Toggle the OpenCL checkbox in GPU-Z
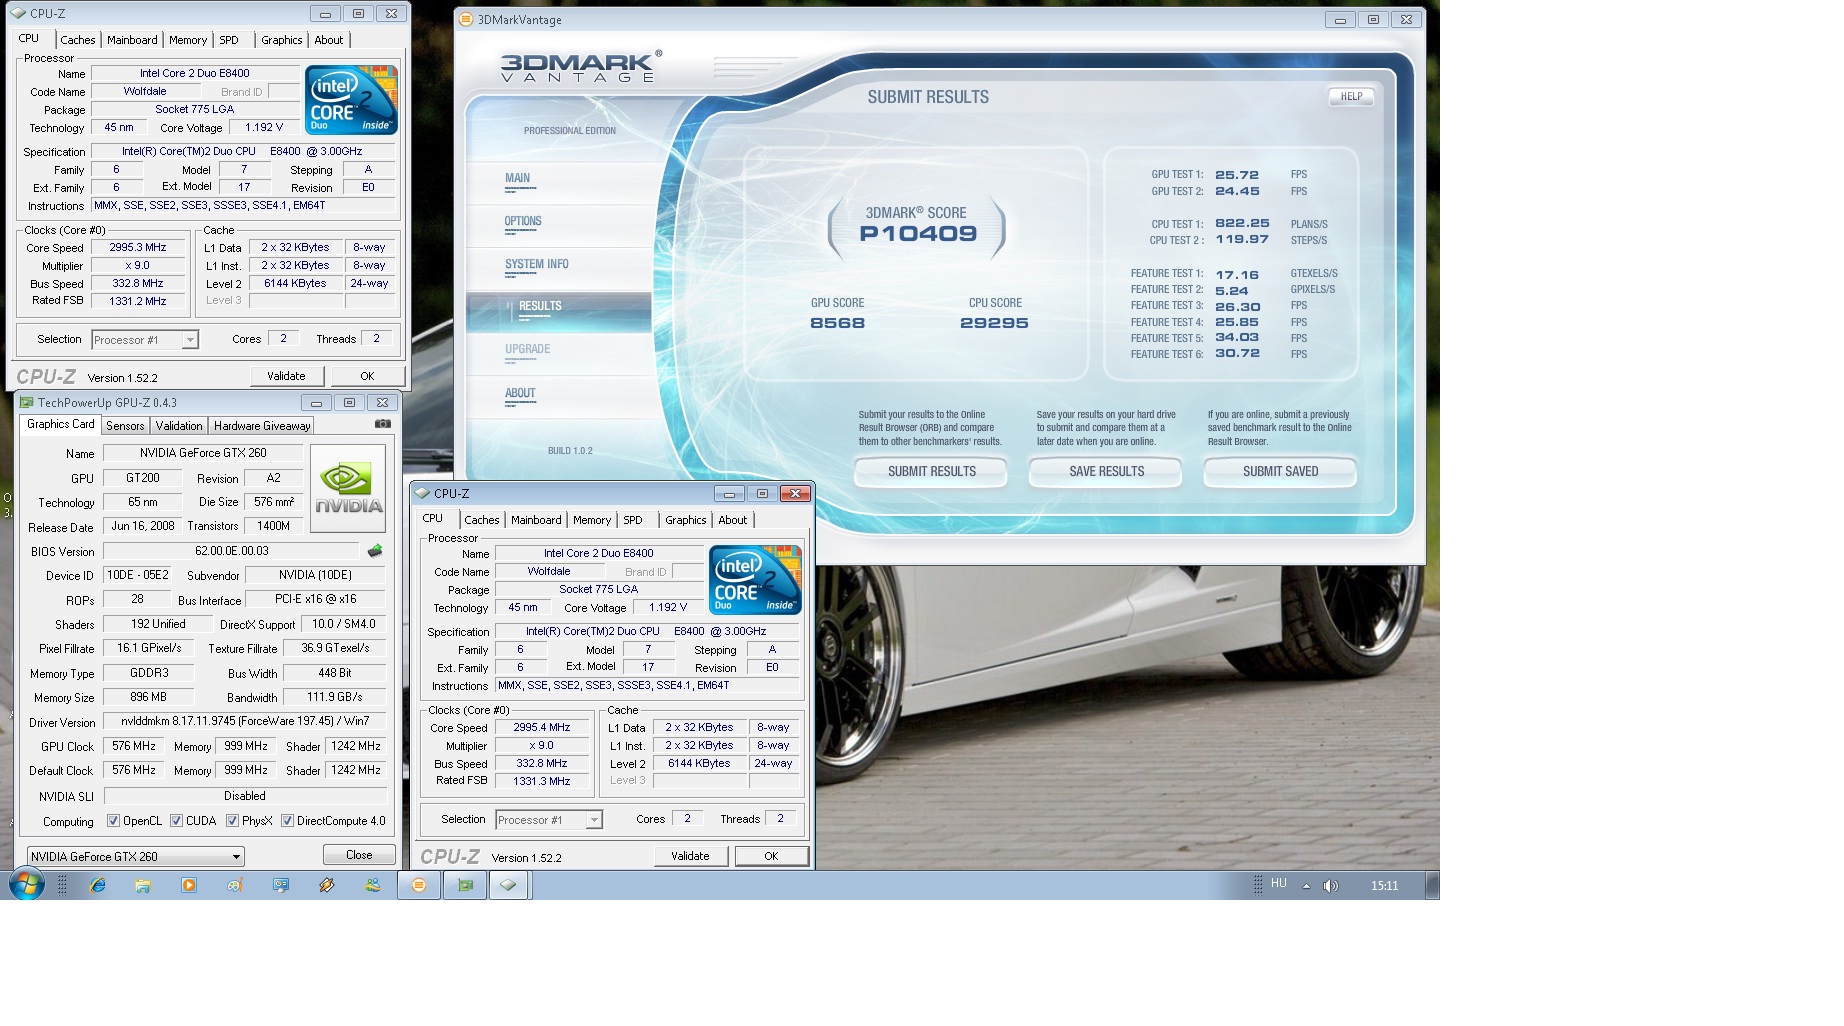 tap(113, 821)
